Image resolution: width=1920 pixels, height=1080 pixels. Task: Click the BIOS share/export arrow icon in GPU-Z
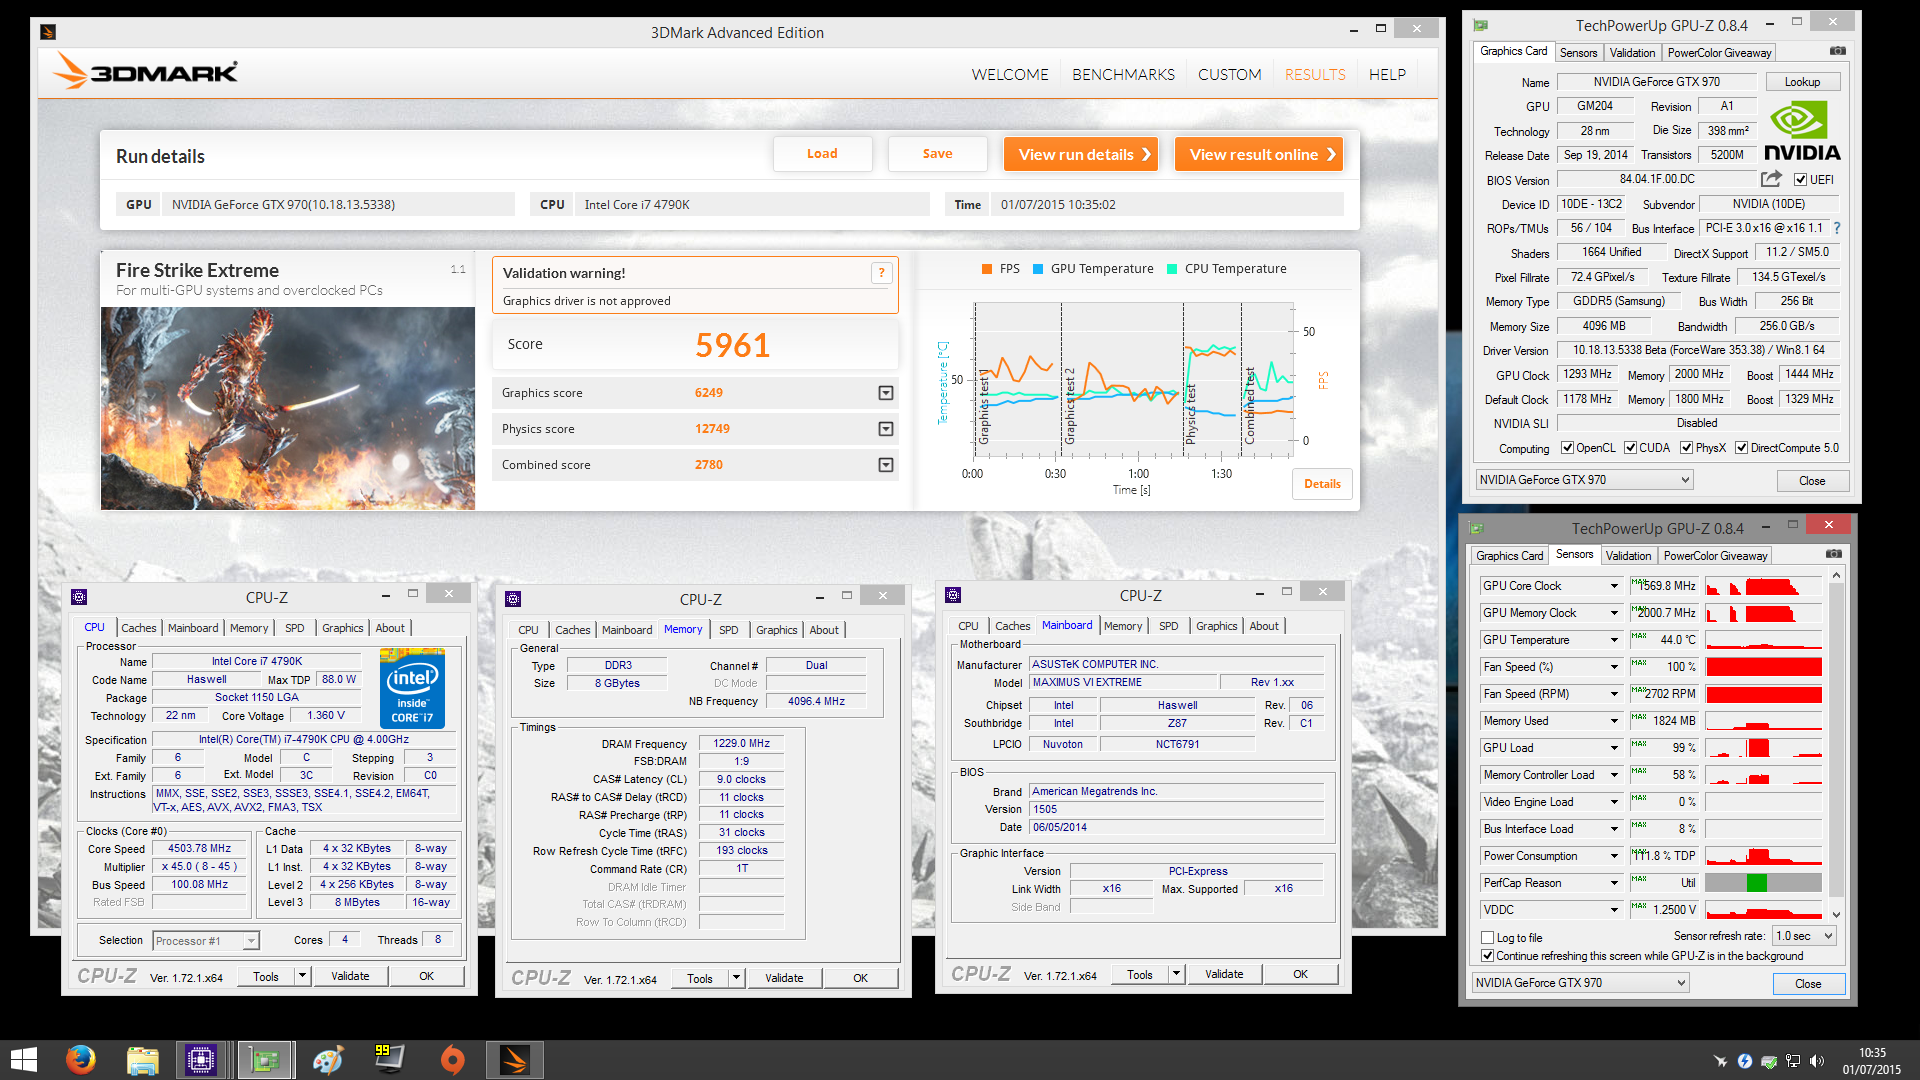click(1771, 179)
